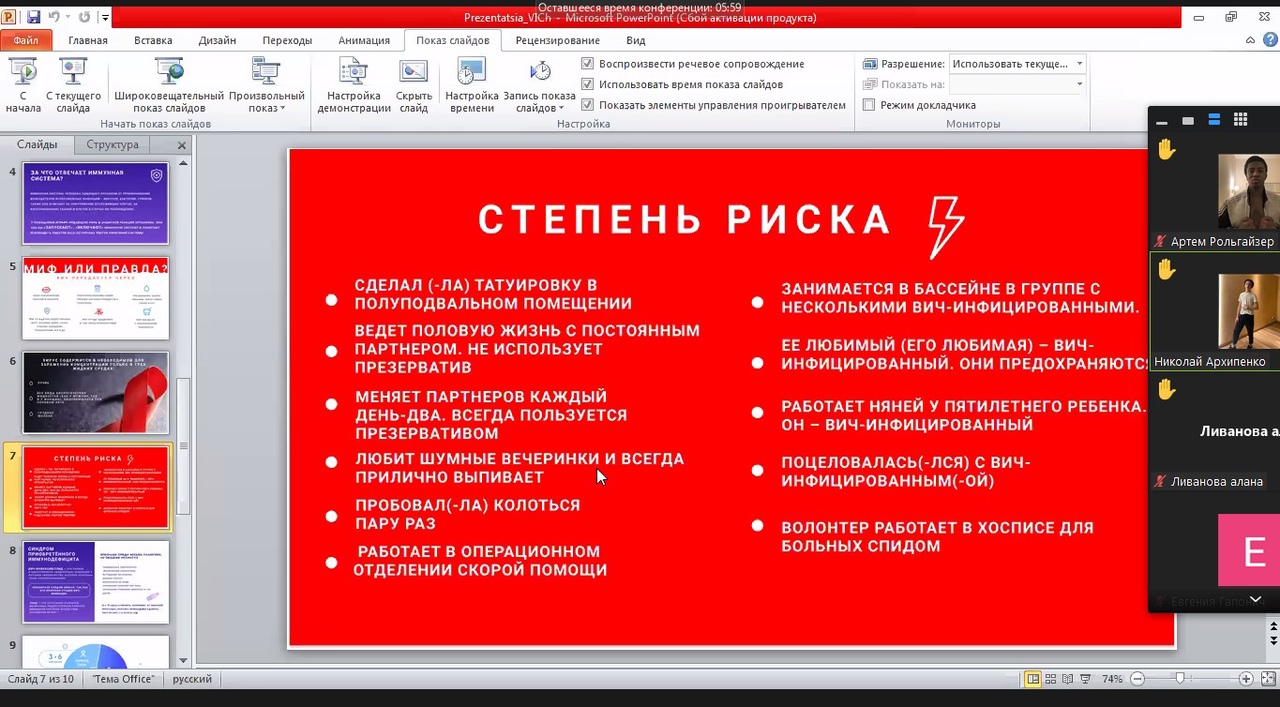Open Настройка времени rehearse timings
This screenshot has height=707, width=1280.
[471, 86]
